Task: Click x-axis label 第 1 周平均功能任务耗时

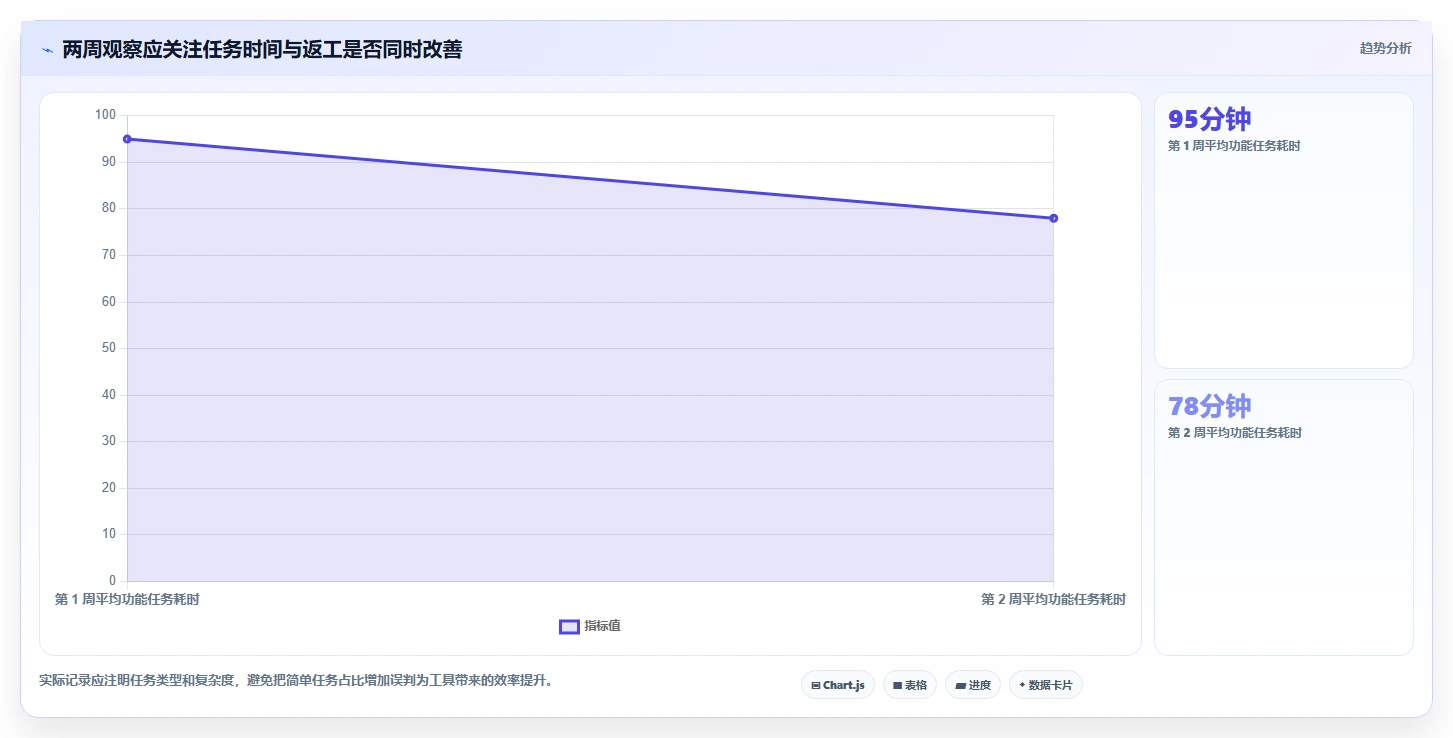Action: point(127,599)
